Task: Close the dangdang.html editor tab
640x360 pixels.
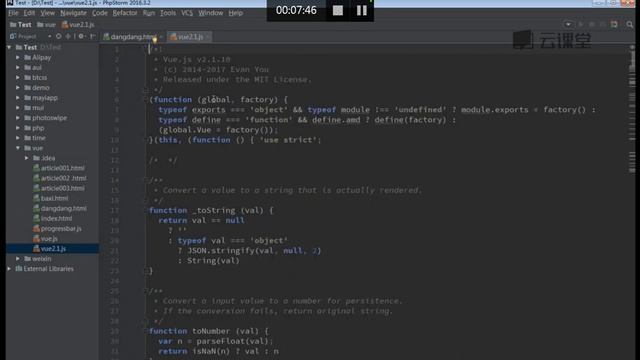Action: coord(161,37)
